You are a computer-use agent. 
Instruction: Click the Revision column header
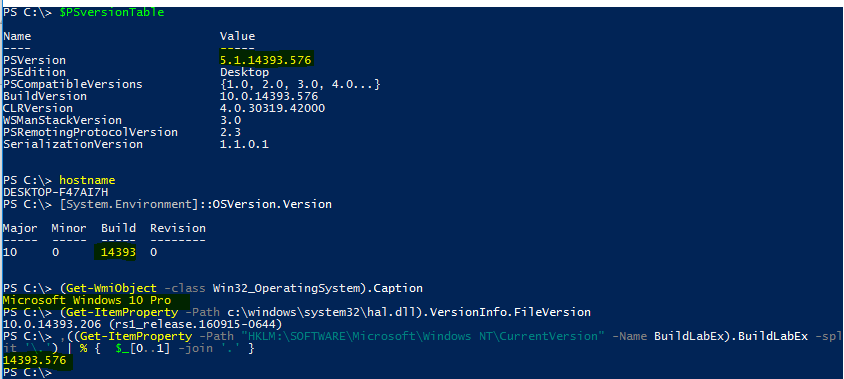(x=178, y=228)
